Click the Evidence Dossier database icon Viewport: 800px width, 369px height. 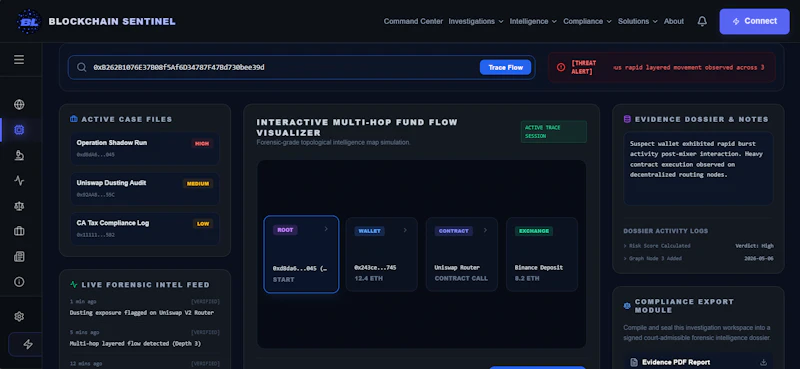click(627, 119)
